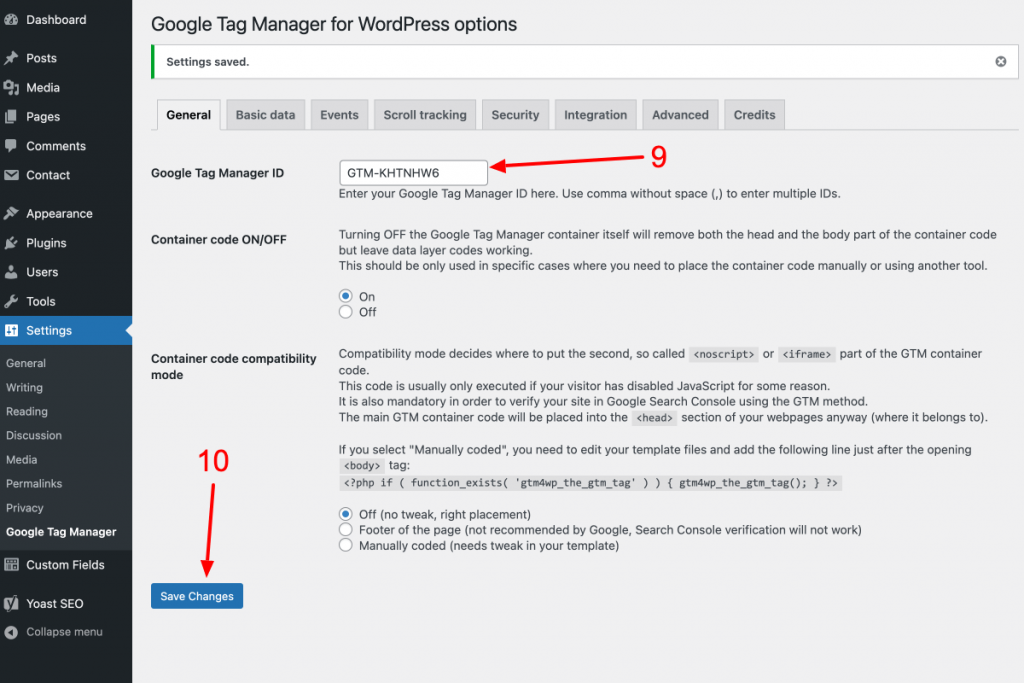Image resolution: width=1024 pixels, height=683 pixels.
Task: Click the Pages menu label
Action: coord(43,117)
